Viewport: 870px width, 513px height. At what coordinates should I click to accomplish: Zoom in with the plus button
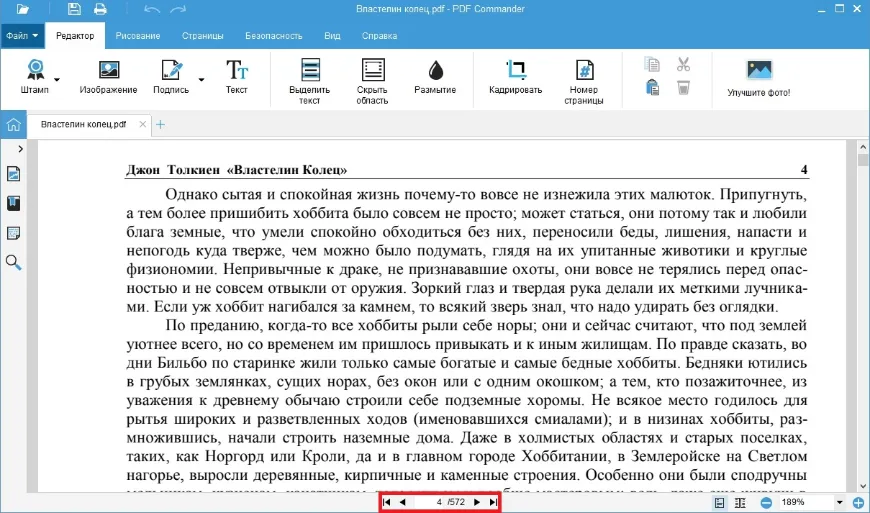(x=858, y=503)
